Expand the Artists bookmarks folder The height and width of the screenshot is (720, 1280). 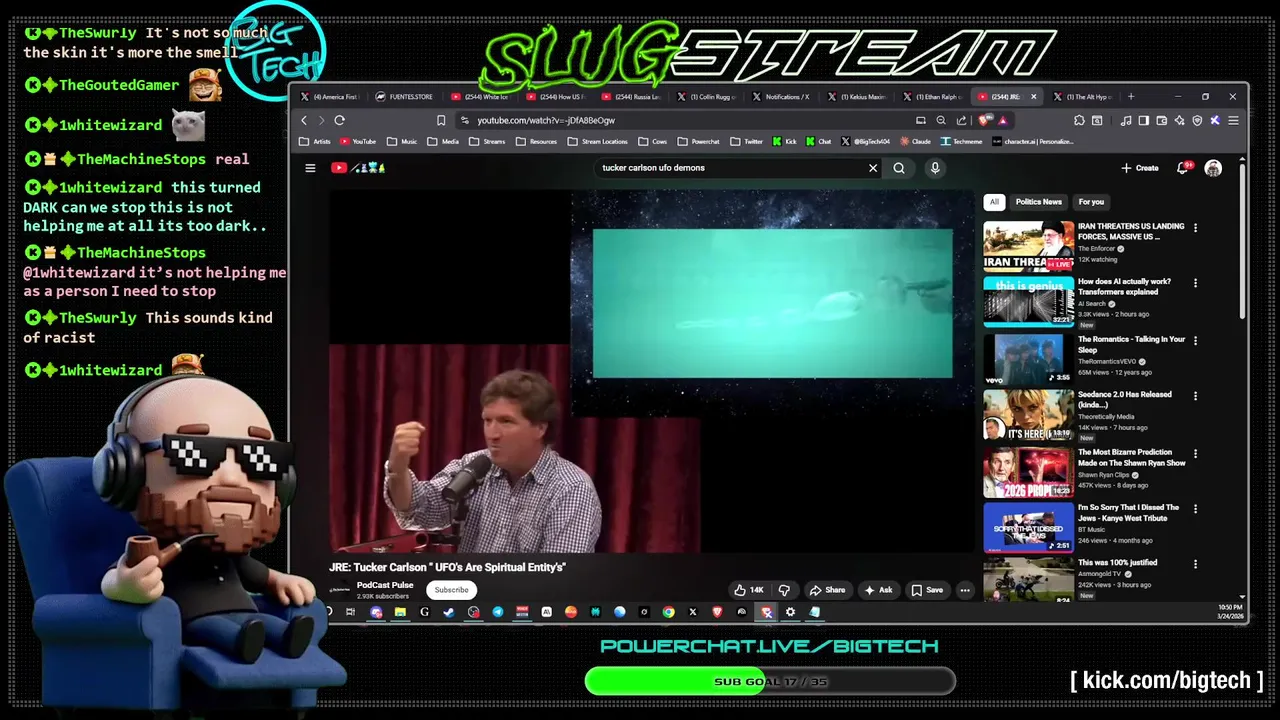315,142
